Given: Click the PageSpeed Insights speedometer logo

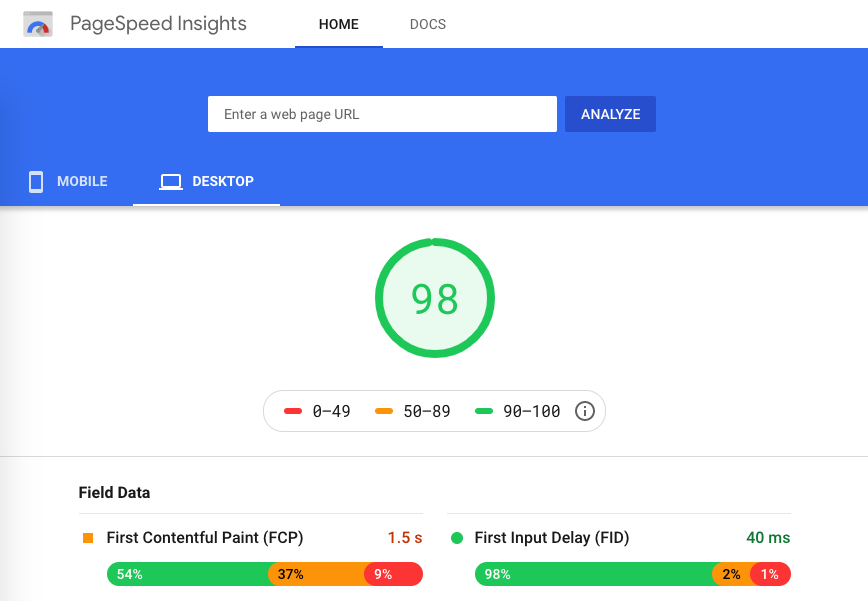Looking at the screenshot, I should (38, 24).
